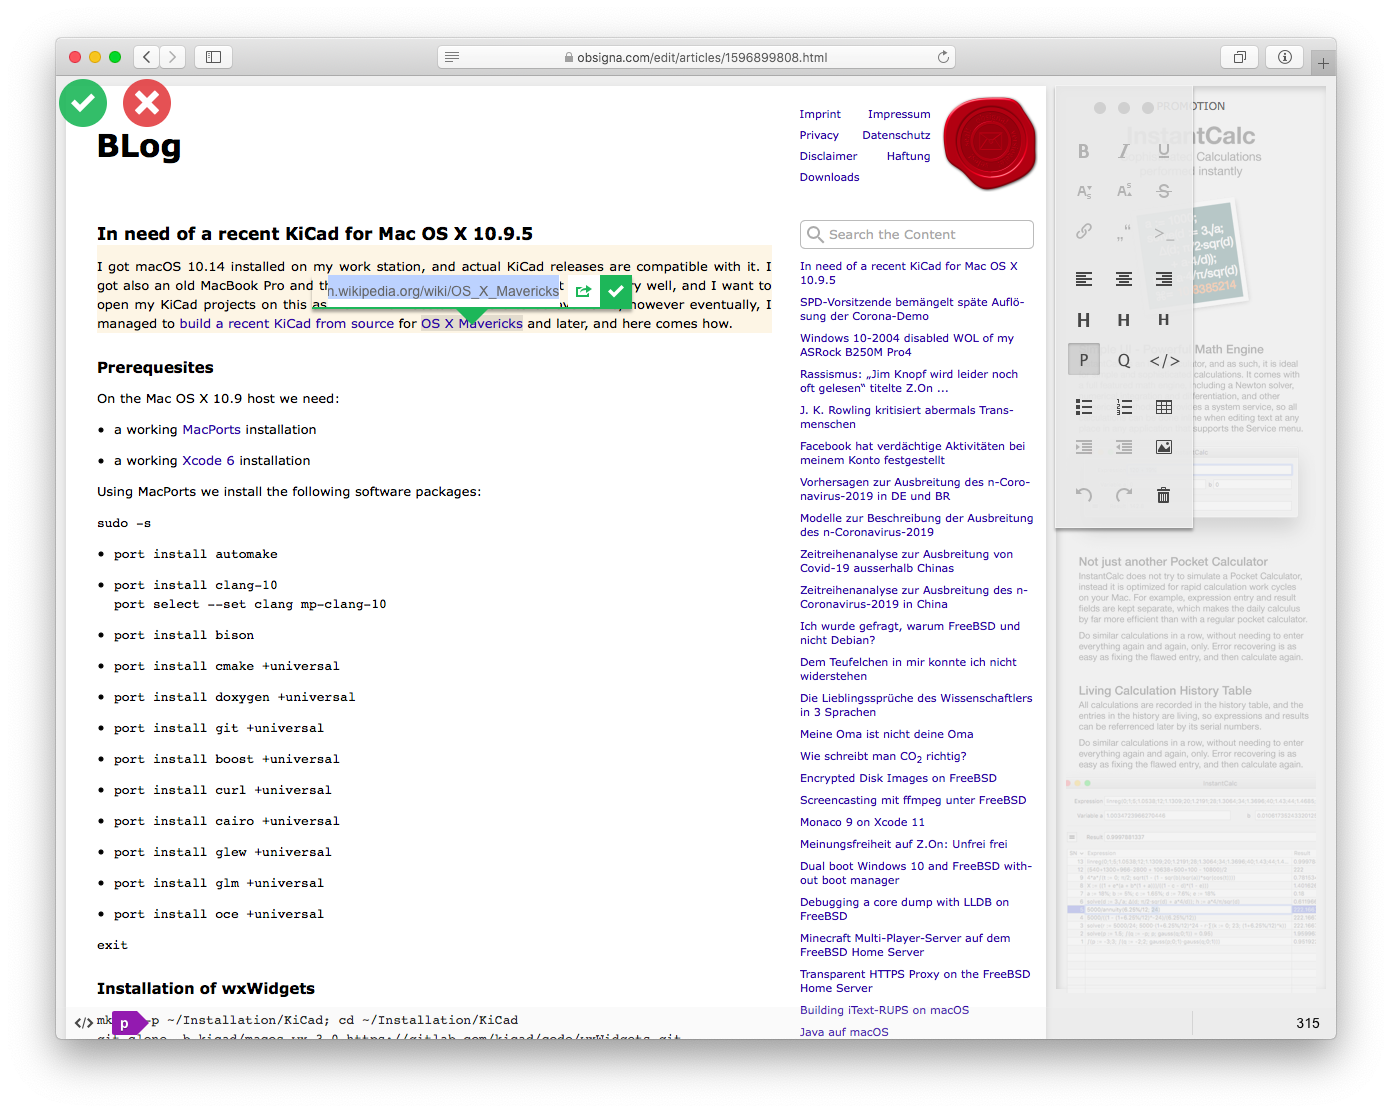1392x1113 pixels.
Task: Right-align the text
Action: click(1164, 279)
